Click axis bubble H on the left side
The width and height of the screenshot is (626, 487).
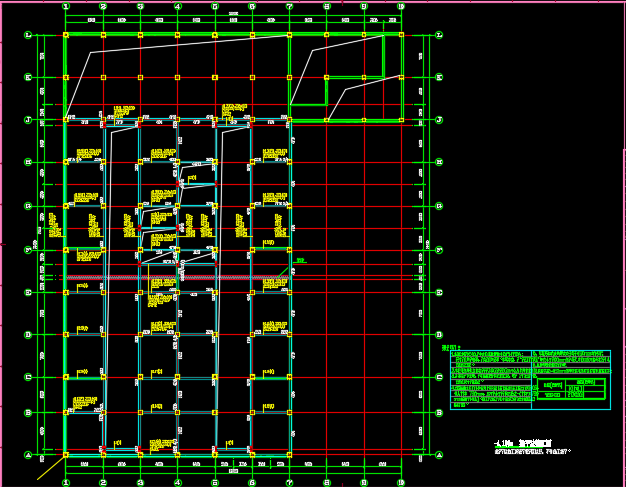point(28,162)
